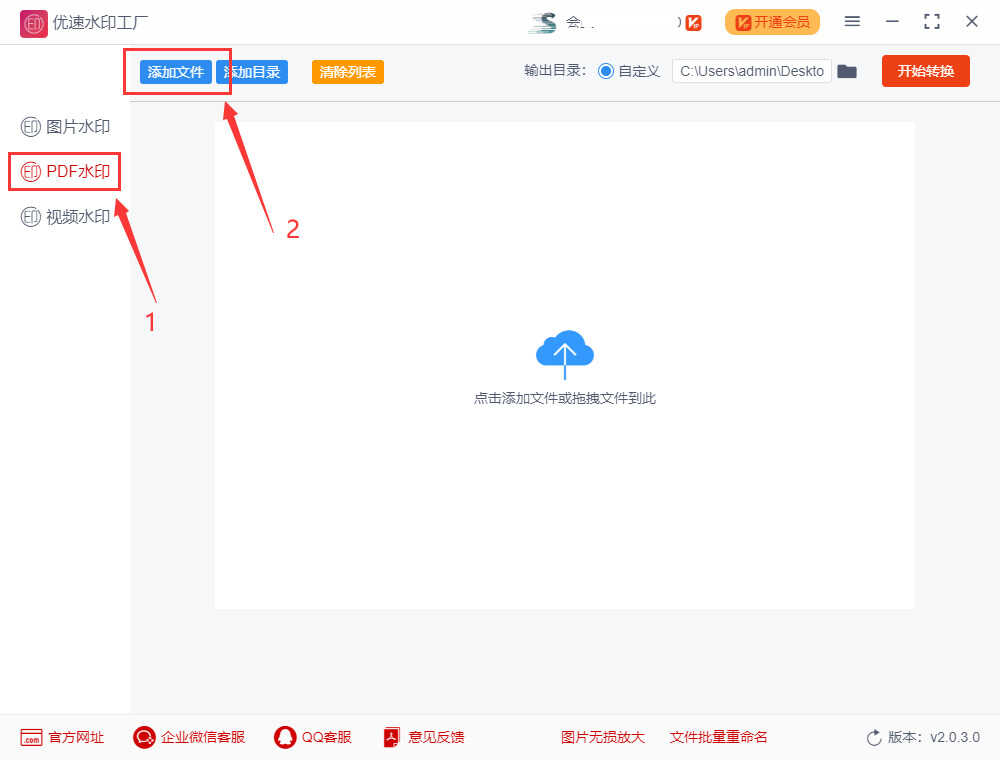This screenshot has width=1000, height=760.
Task: Click the output directory path field
Action: [x=752, y=71]
